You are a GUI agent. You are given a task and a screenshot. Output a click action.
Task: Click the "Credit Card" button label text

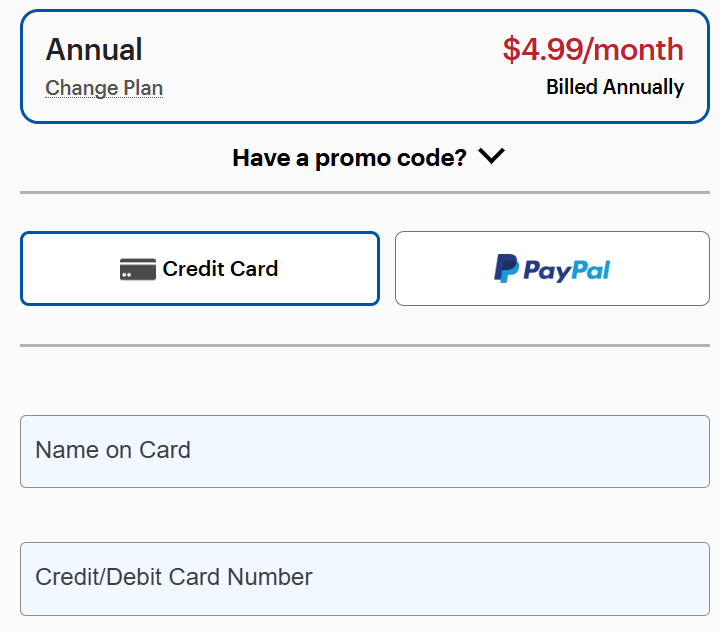[220, 269]
